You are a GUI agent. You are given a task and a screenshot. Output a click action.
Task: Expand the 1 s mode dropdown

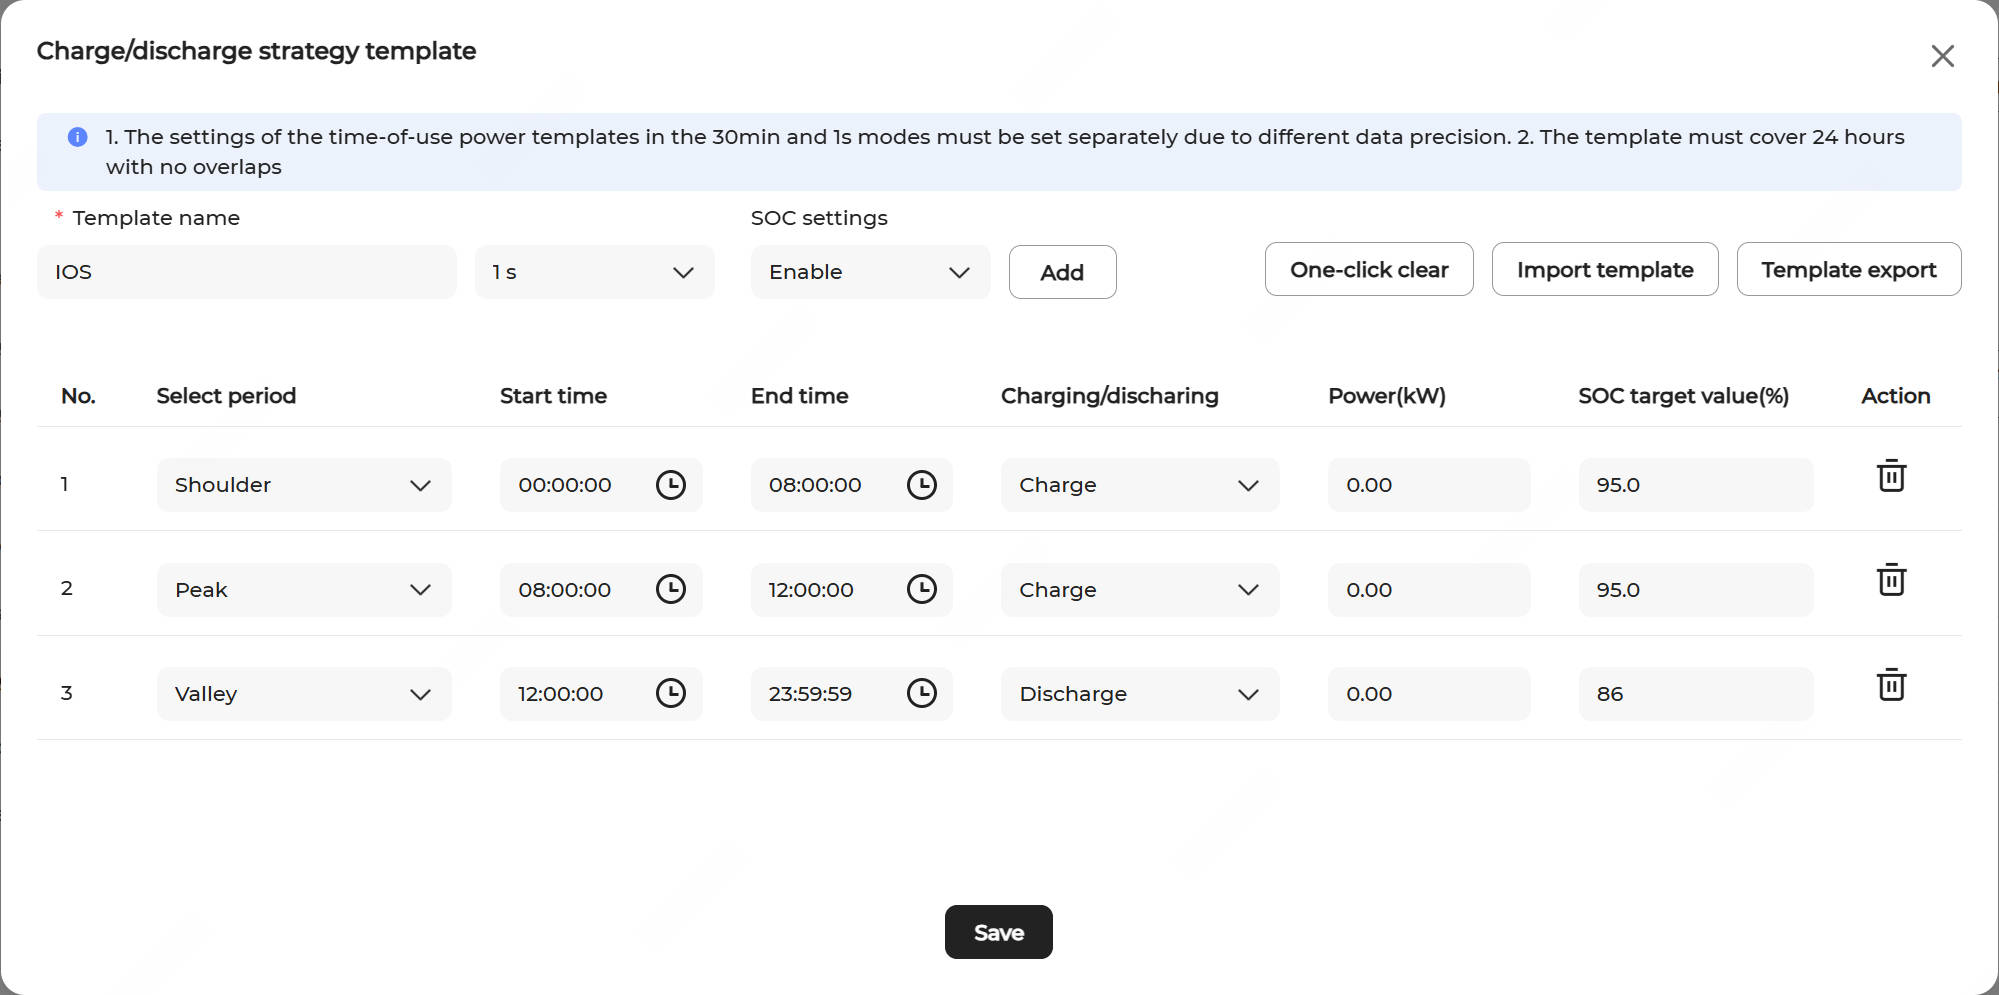(594, 272)
